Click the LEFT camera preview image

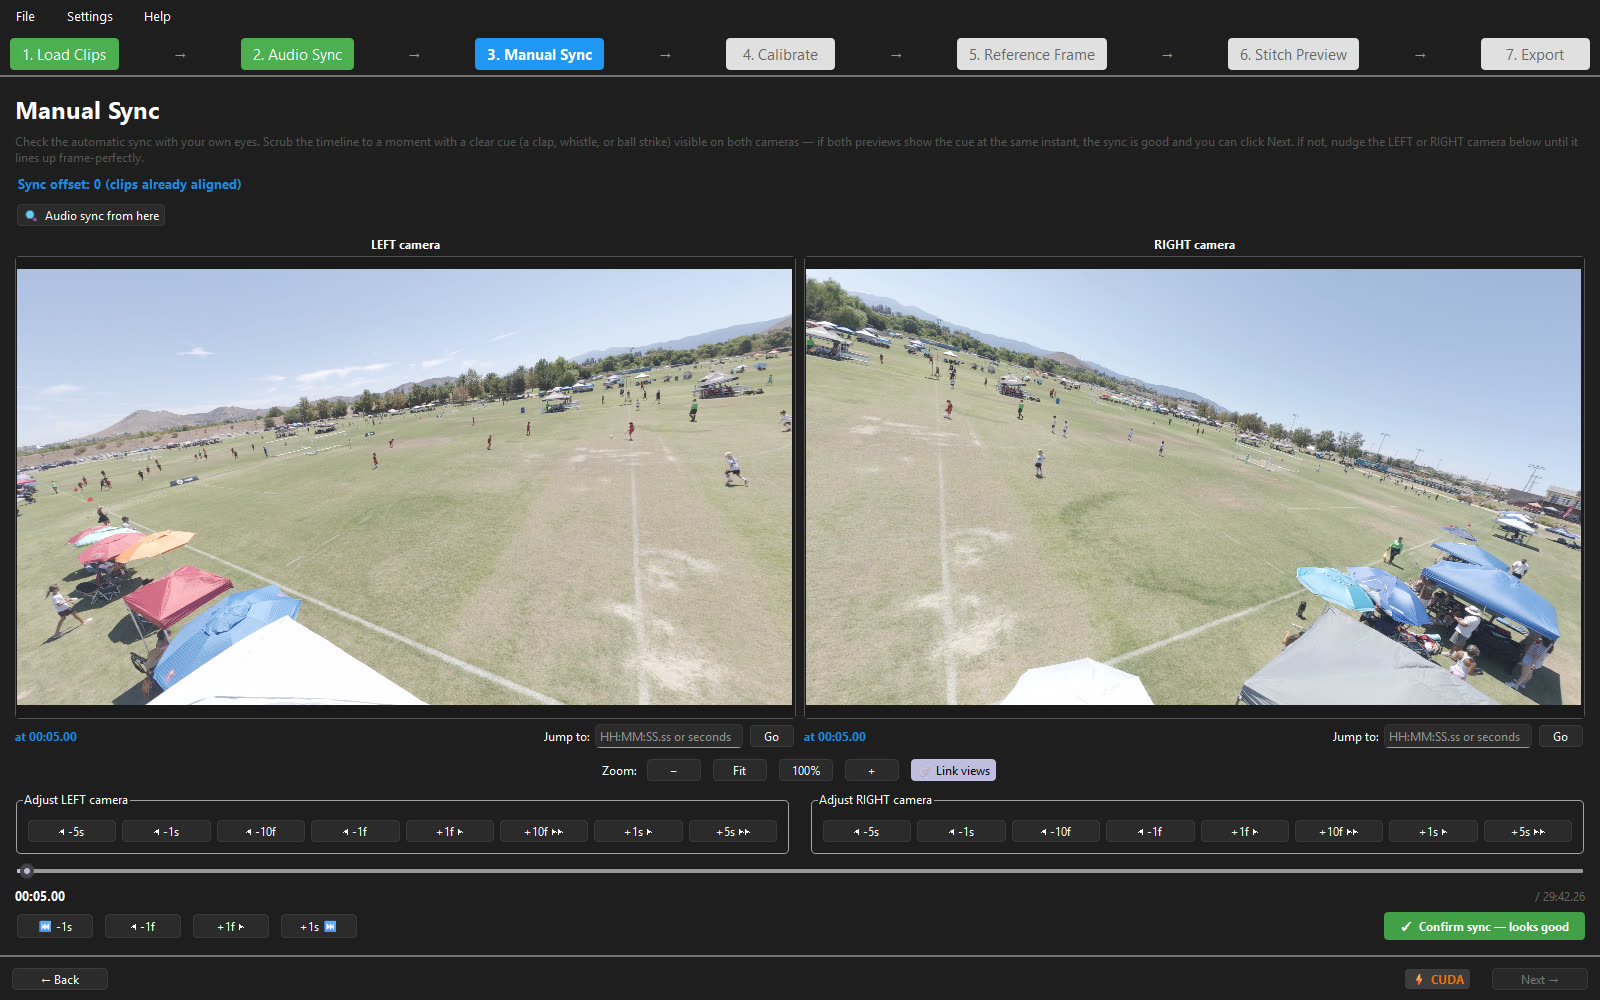tap(404, 487)
